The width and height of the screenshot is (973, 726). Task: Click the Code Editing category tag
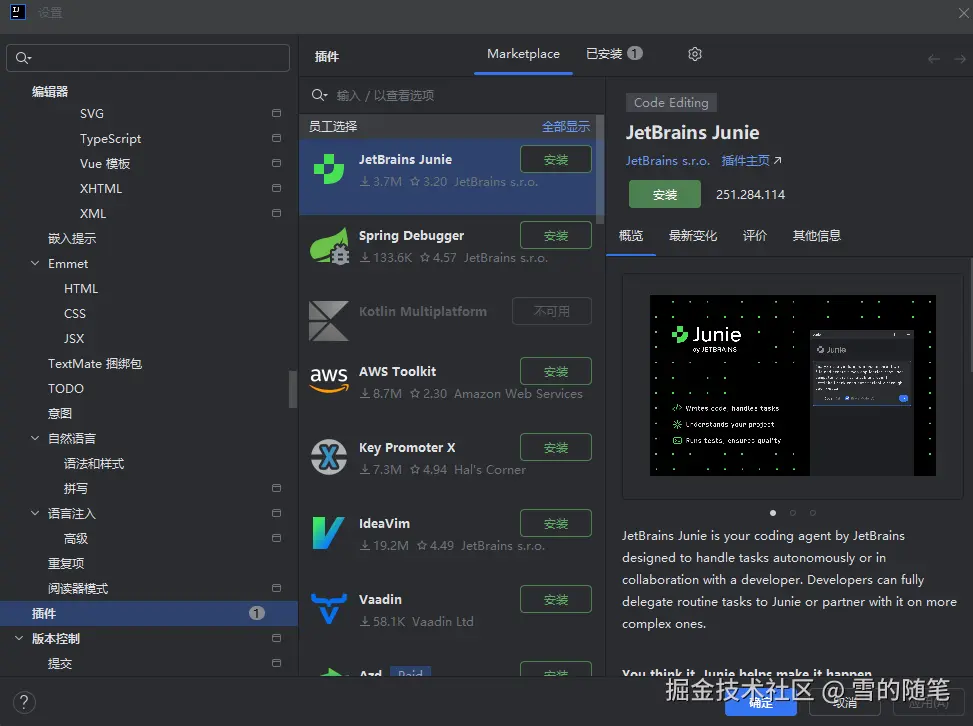click(x=671, y=103)
